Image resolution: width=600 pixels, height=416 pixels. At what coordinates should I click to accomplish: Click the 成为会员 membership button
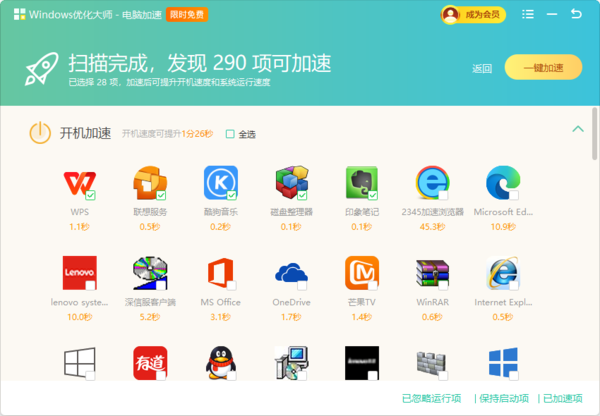473,15
